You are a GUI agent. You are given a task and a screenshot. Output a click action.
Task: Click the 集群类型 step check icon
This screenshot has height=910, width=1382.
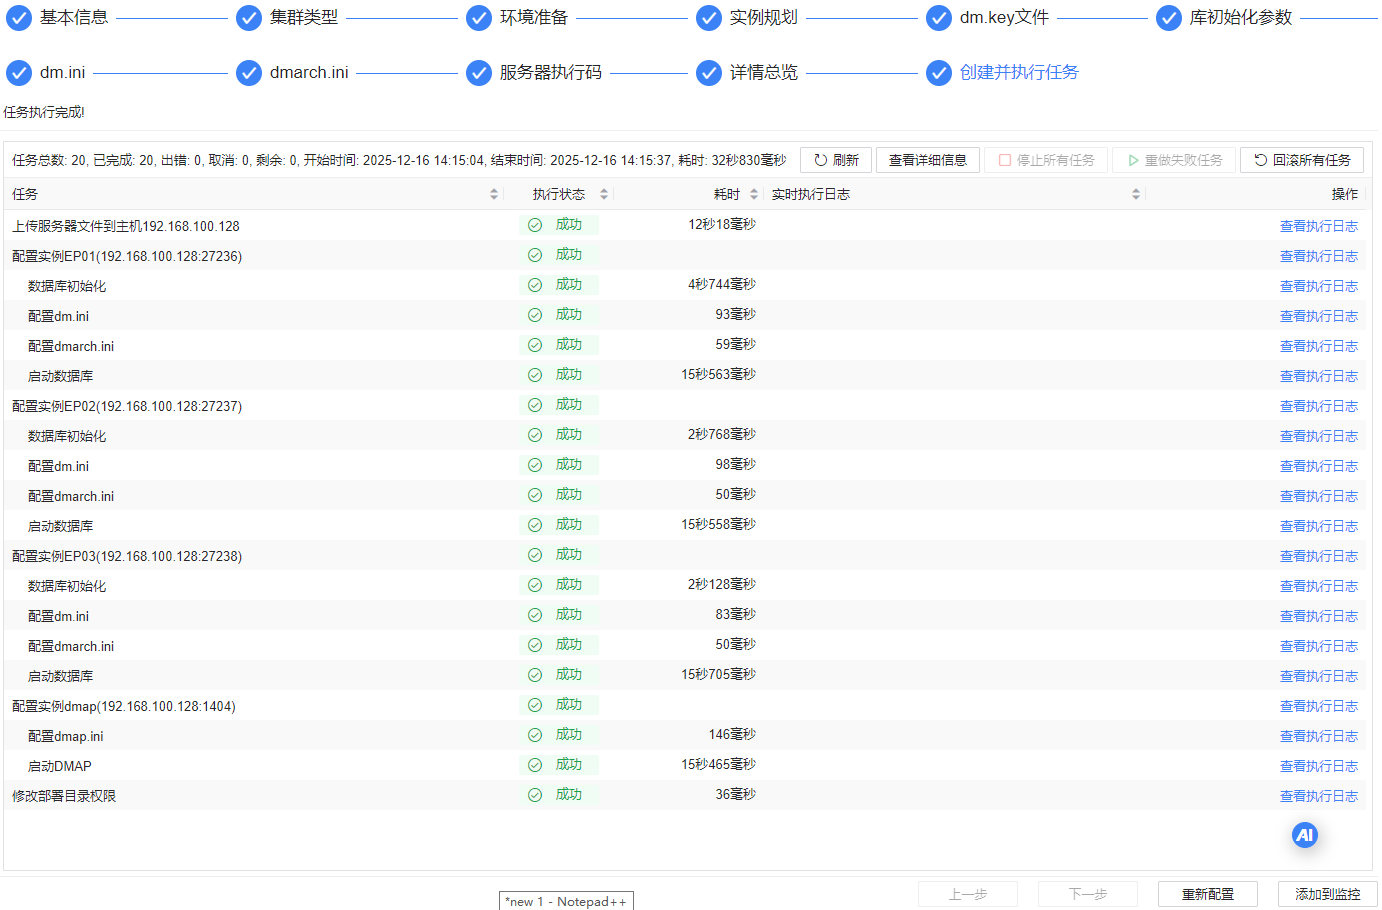[249, 18]
